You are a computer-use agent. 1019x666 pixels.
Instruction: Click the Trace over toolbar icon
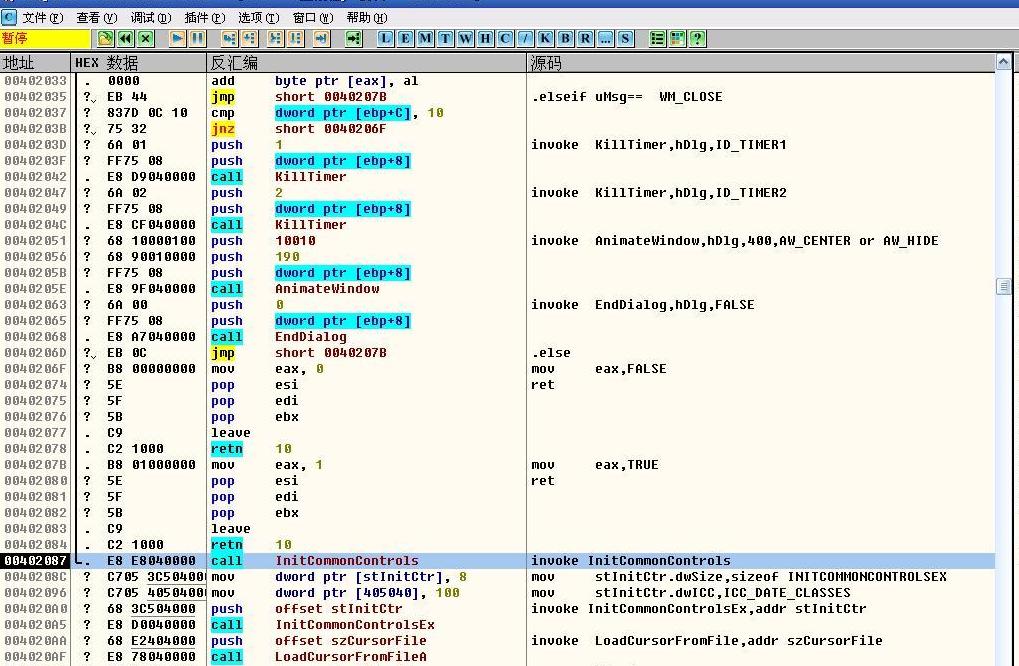click(x=296, y=38)
